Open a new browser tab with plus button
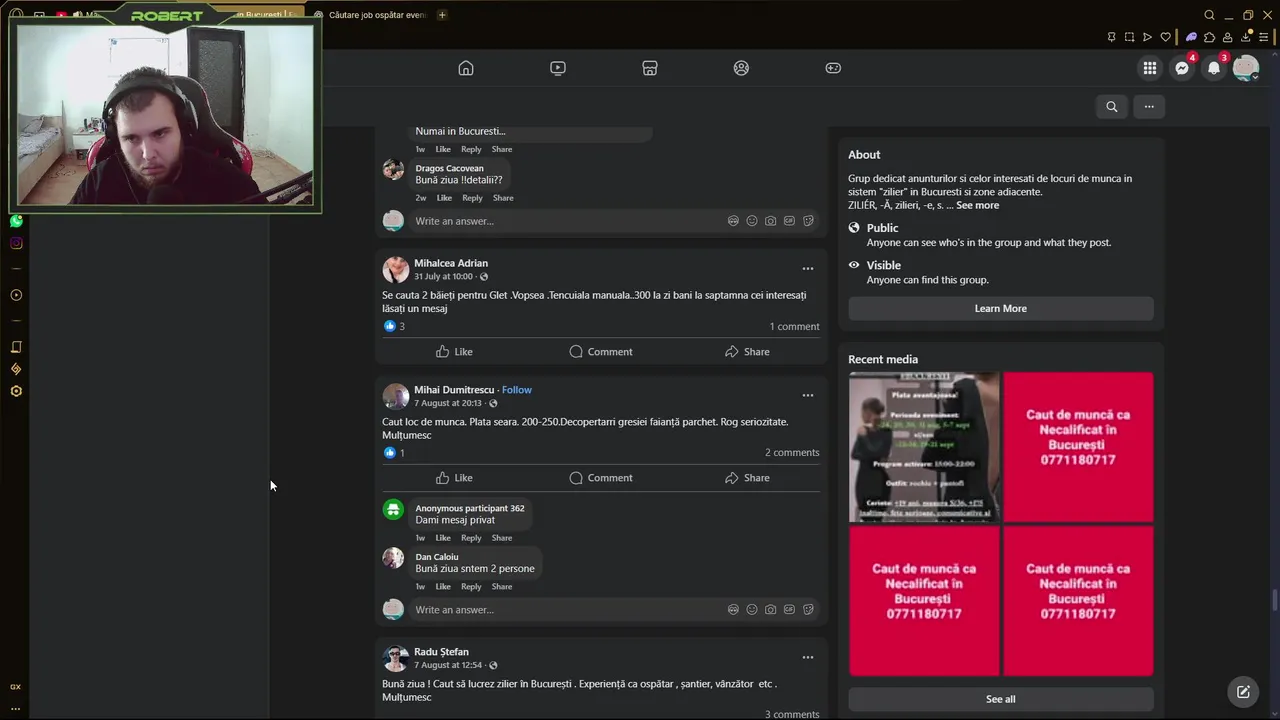 442,15
